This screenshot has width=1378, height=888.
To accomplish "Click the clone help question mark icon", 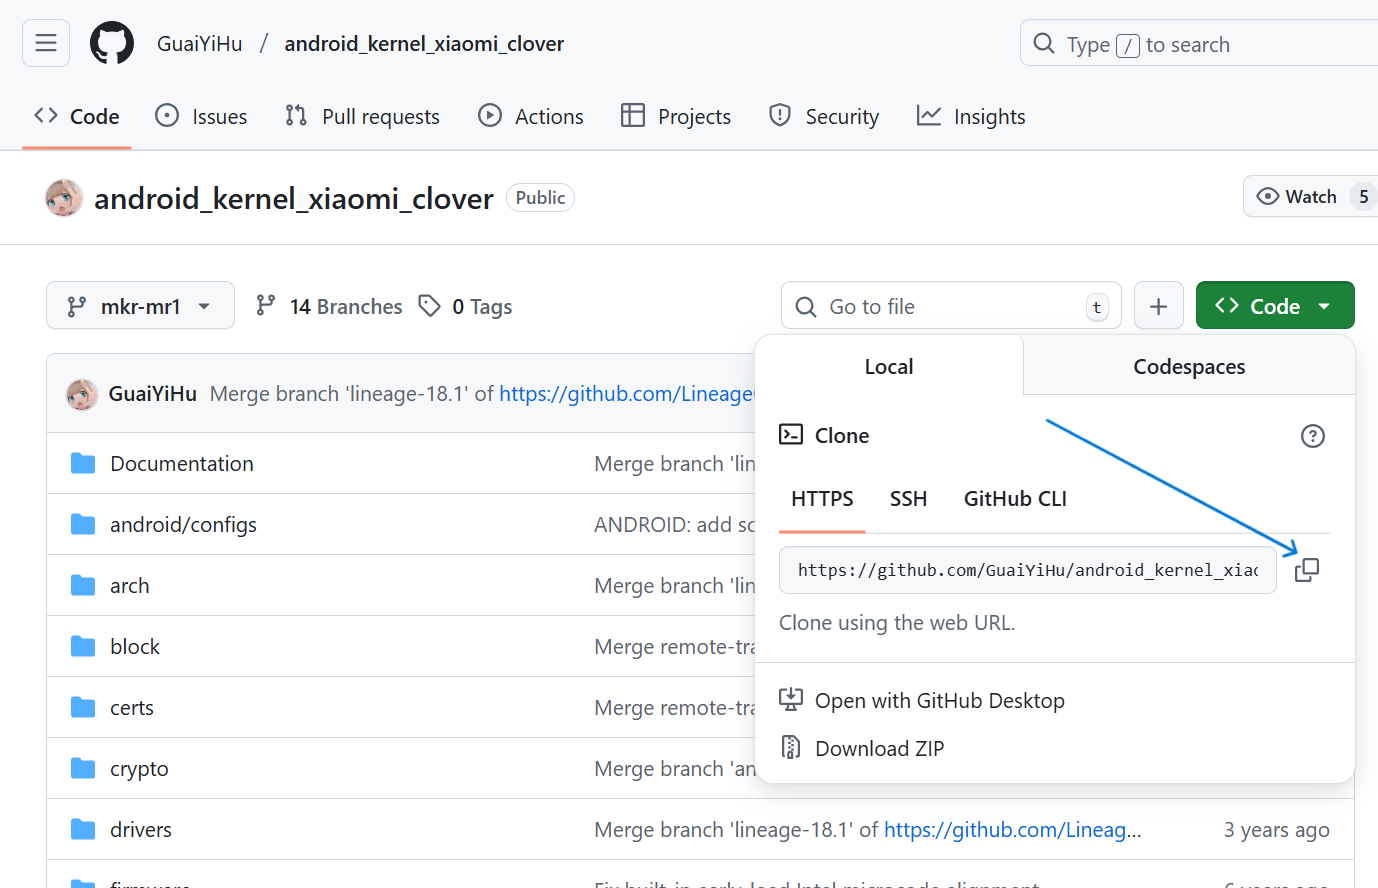I will pos(1312,436).
